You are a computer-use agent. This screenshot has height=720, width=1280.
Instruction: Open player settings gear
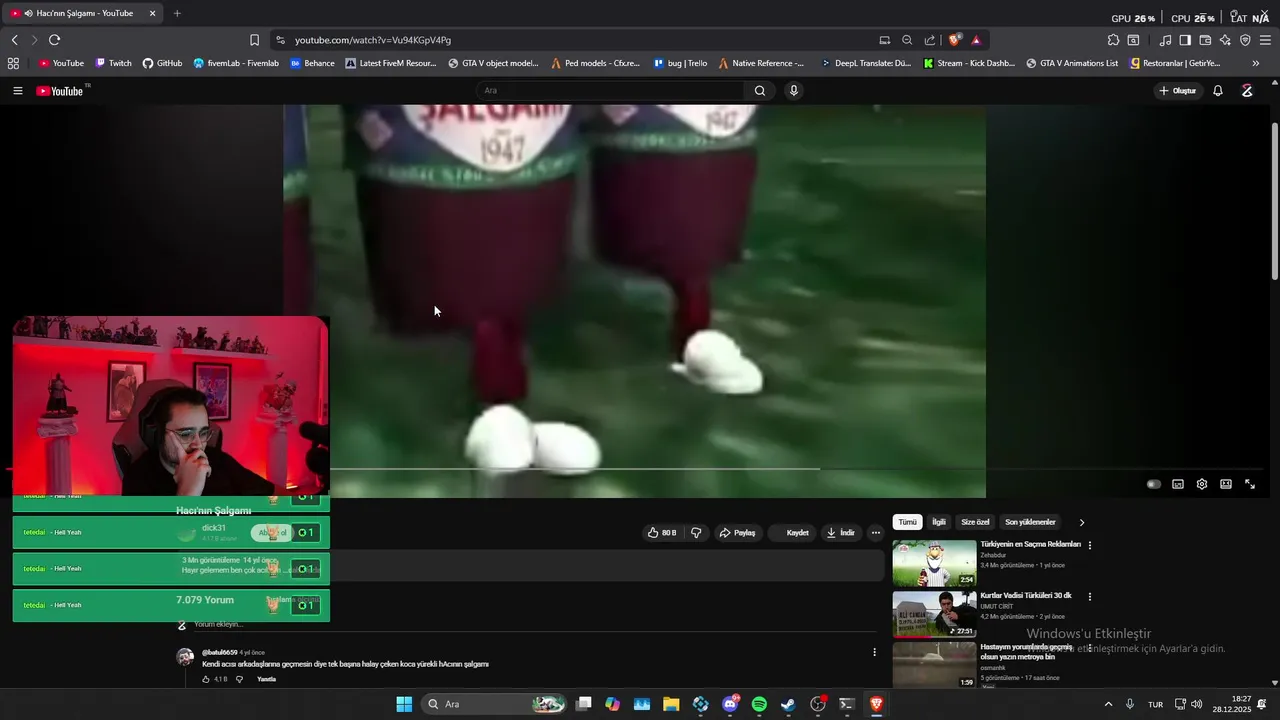[x=1202, y=484]
